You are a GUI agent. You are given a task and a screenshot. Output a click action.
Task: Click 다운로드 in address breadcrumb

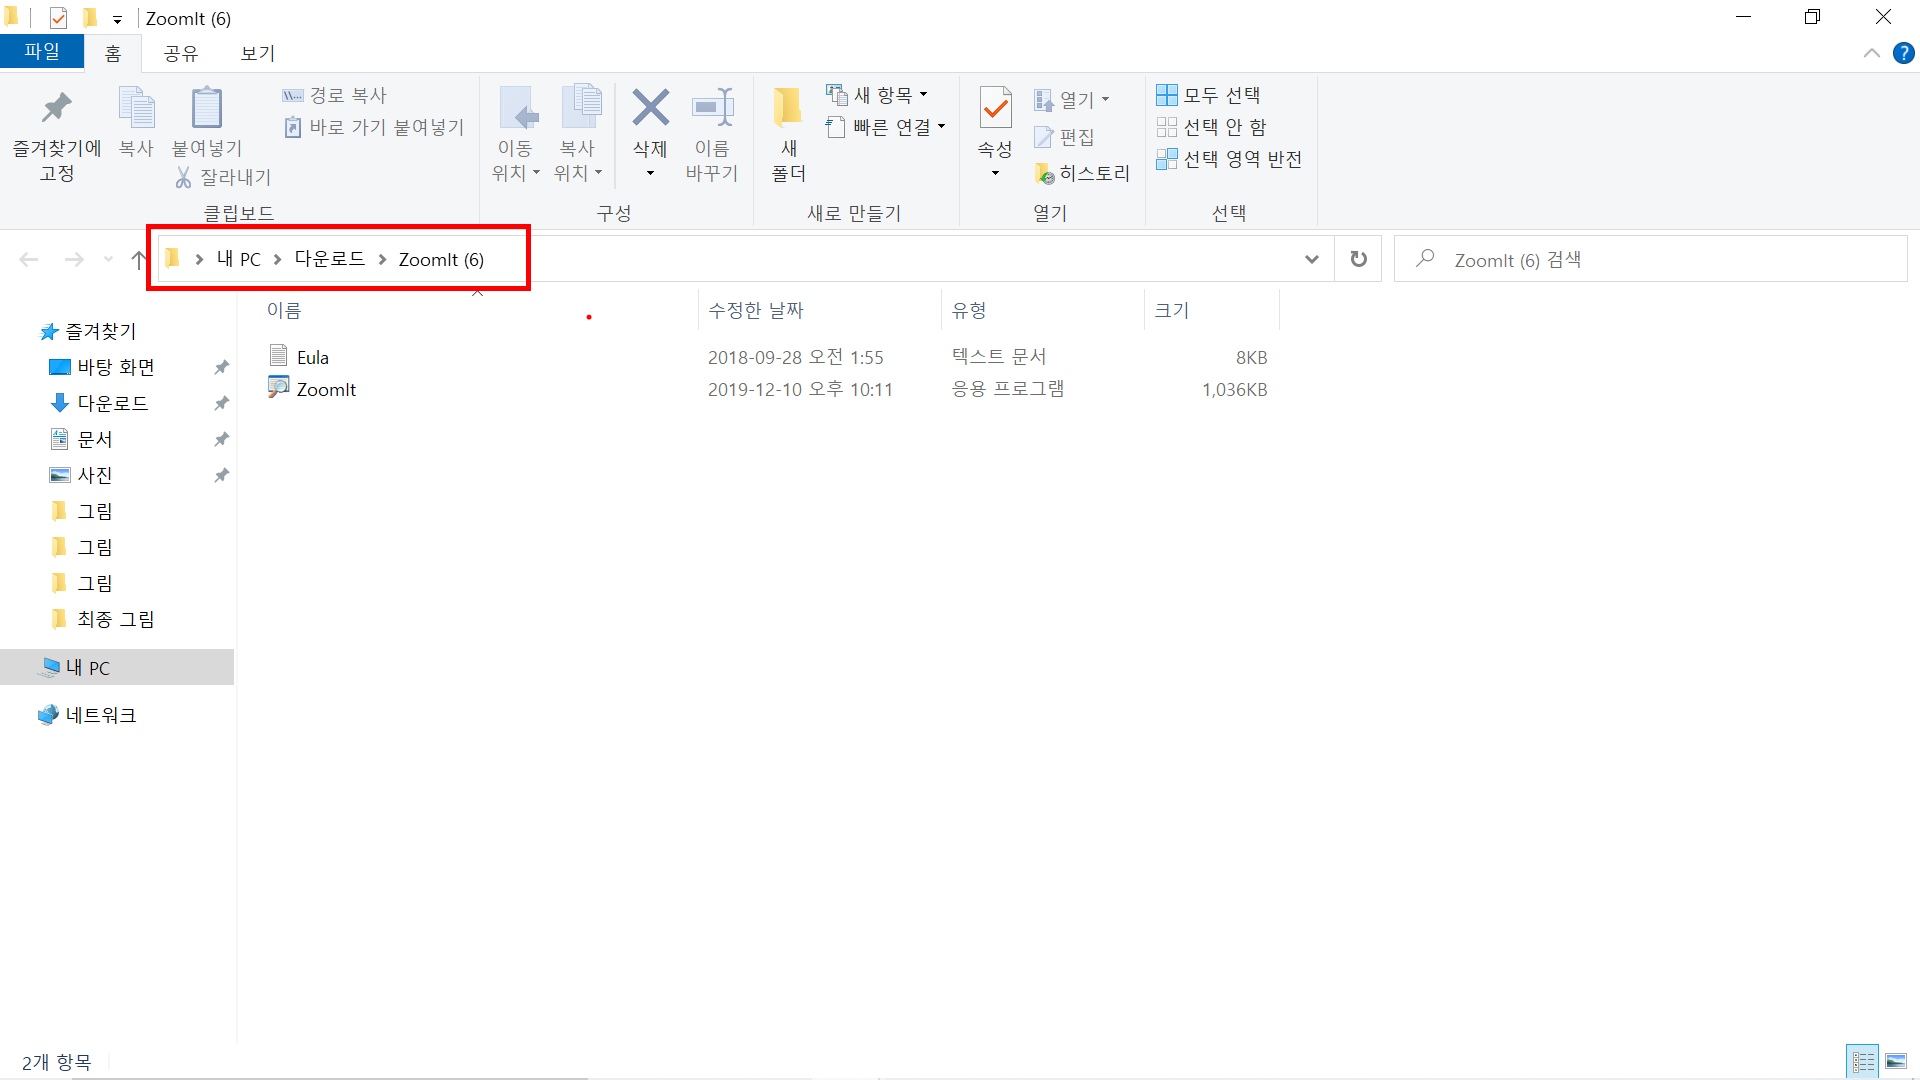pos(330,259)
